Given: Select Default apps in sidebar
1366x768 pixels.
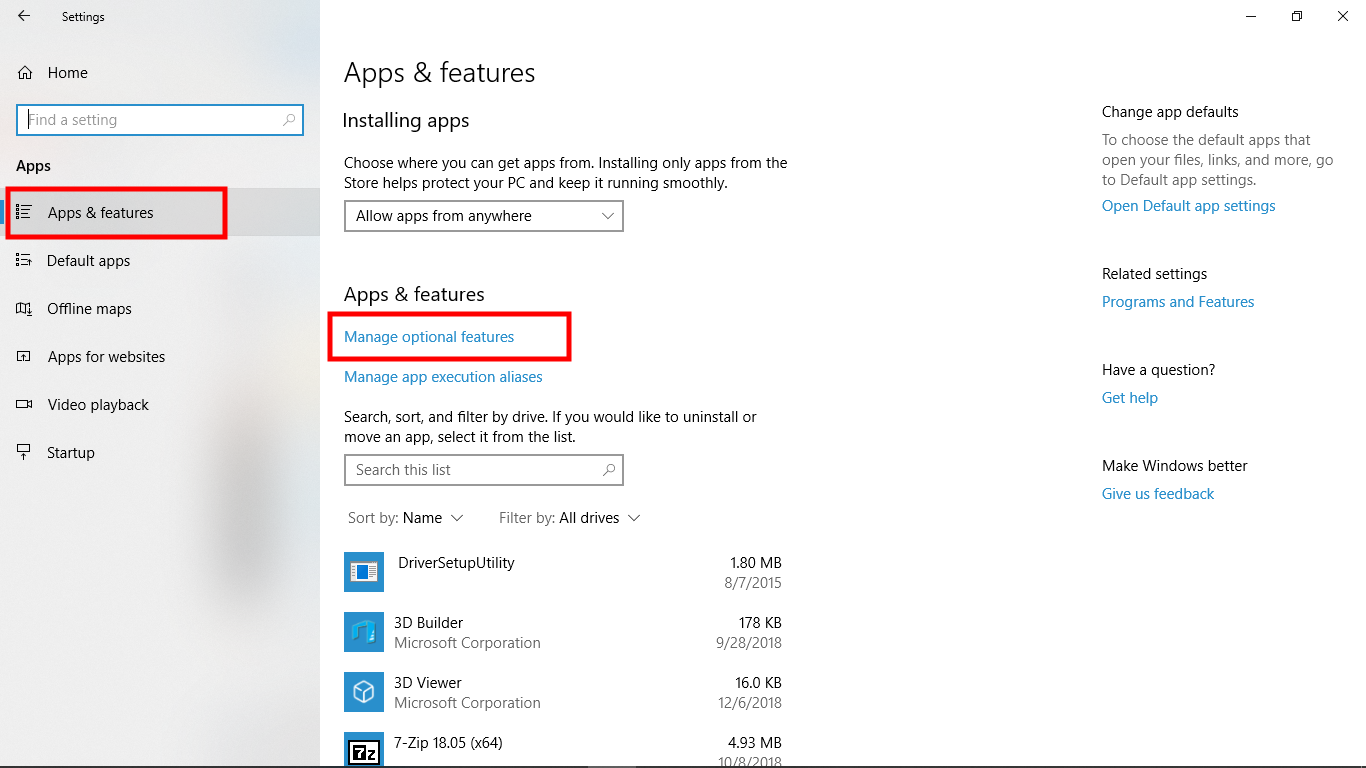Looking at the screenshot, I should (x=160, y=260).
